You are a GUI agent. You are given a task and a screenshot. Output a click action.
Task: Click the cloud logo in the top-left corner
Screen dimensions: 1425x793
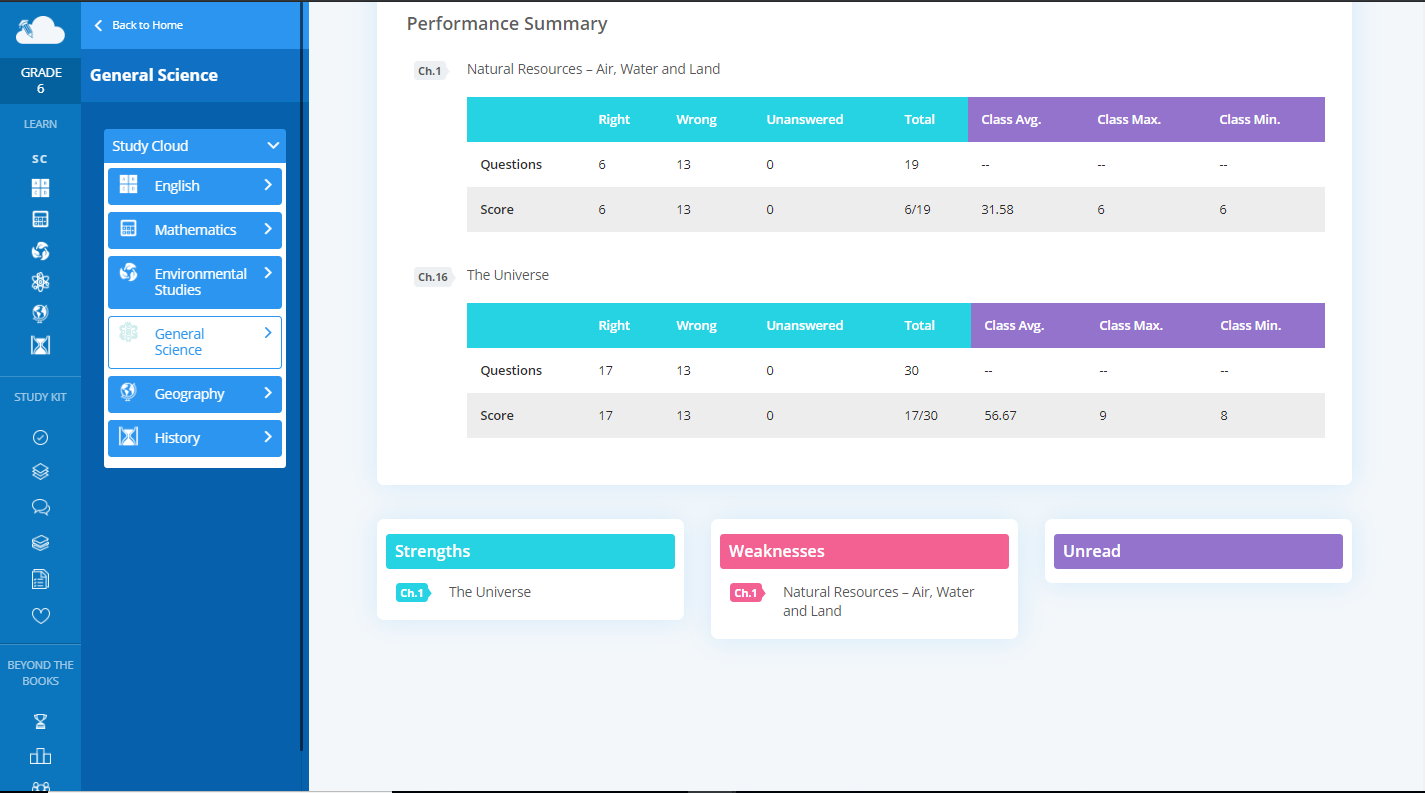(x=40, y=30)
